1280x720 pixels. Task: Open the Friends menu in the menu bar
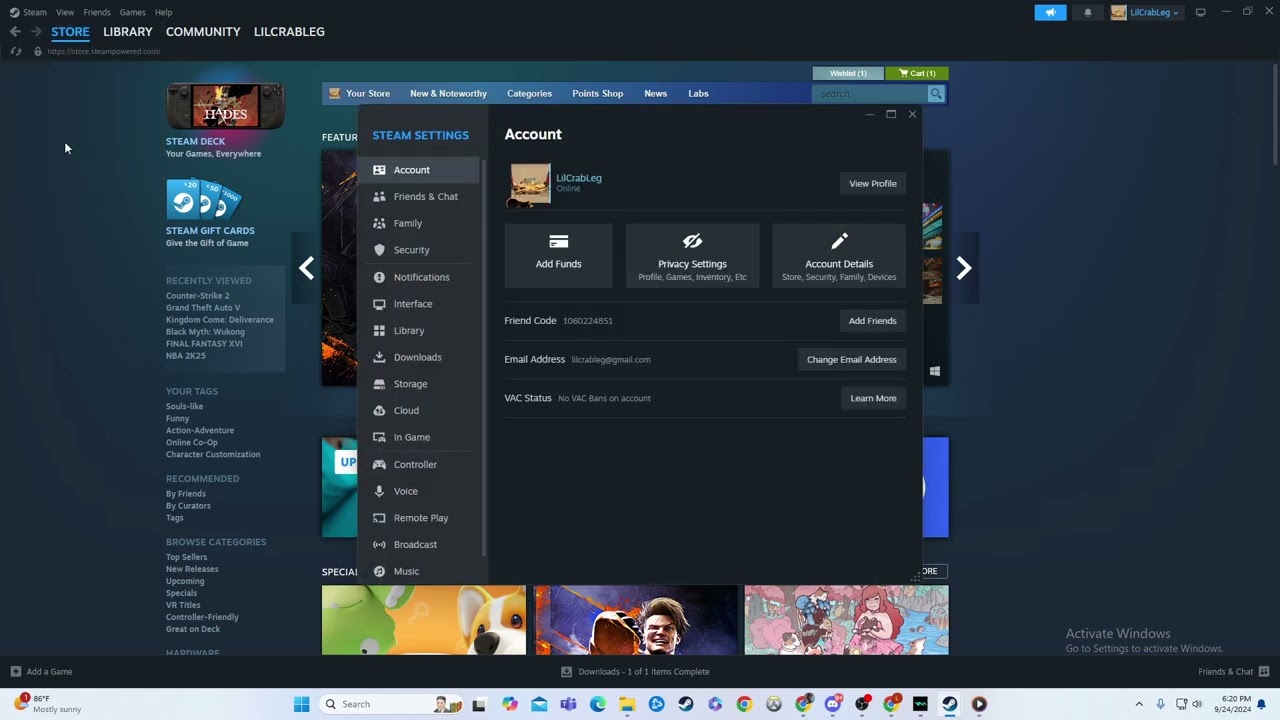[96, 12]
